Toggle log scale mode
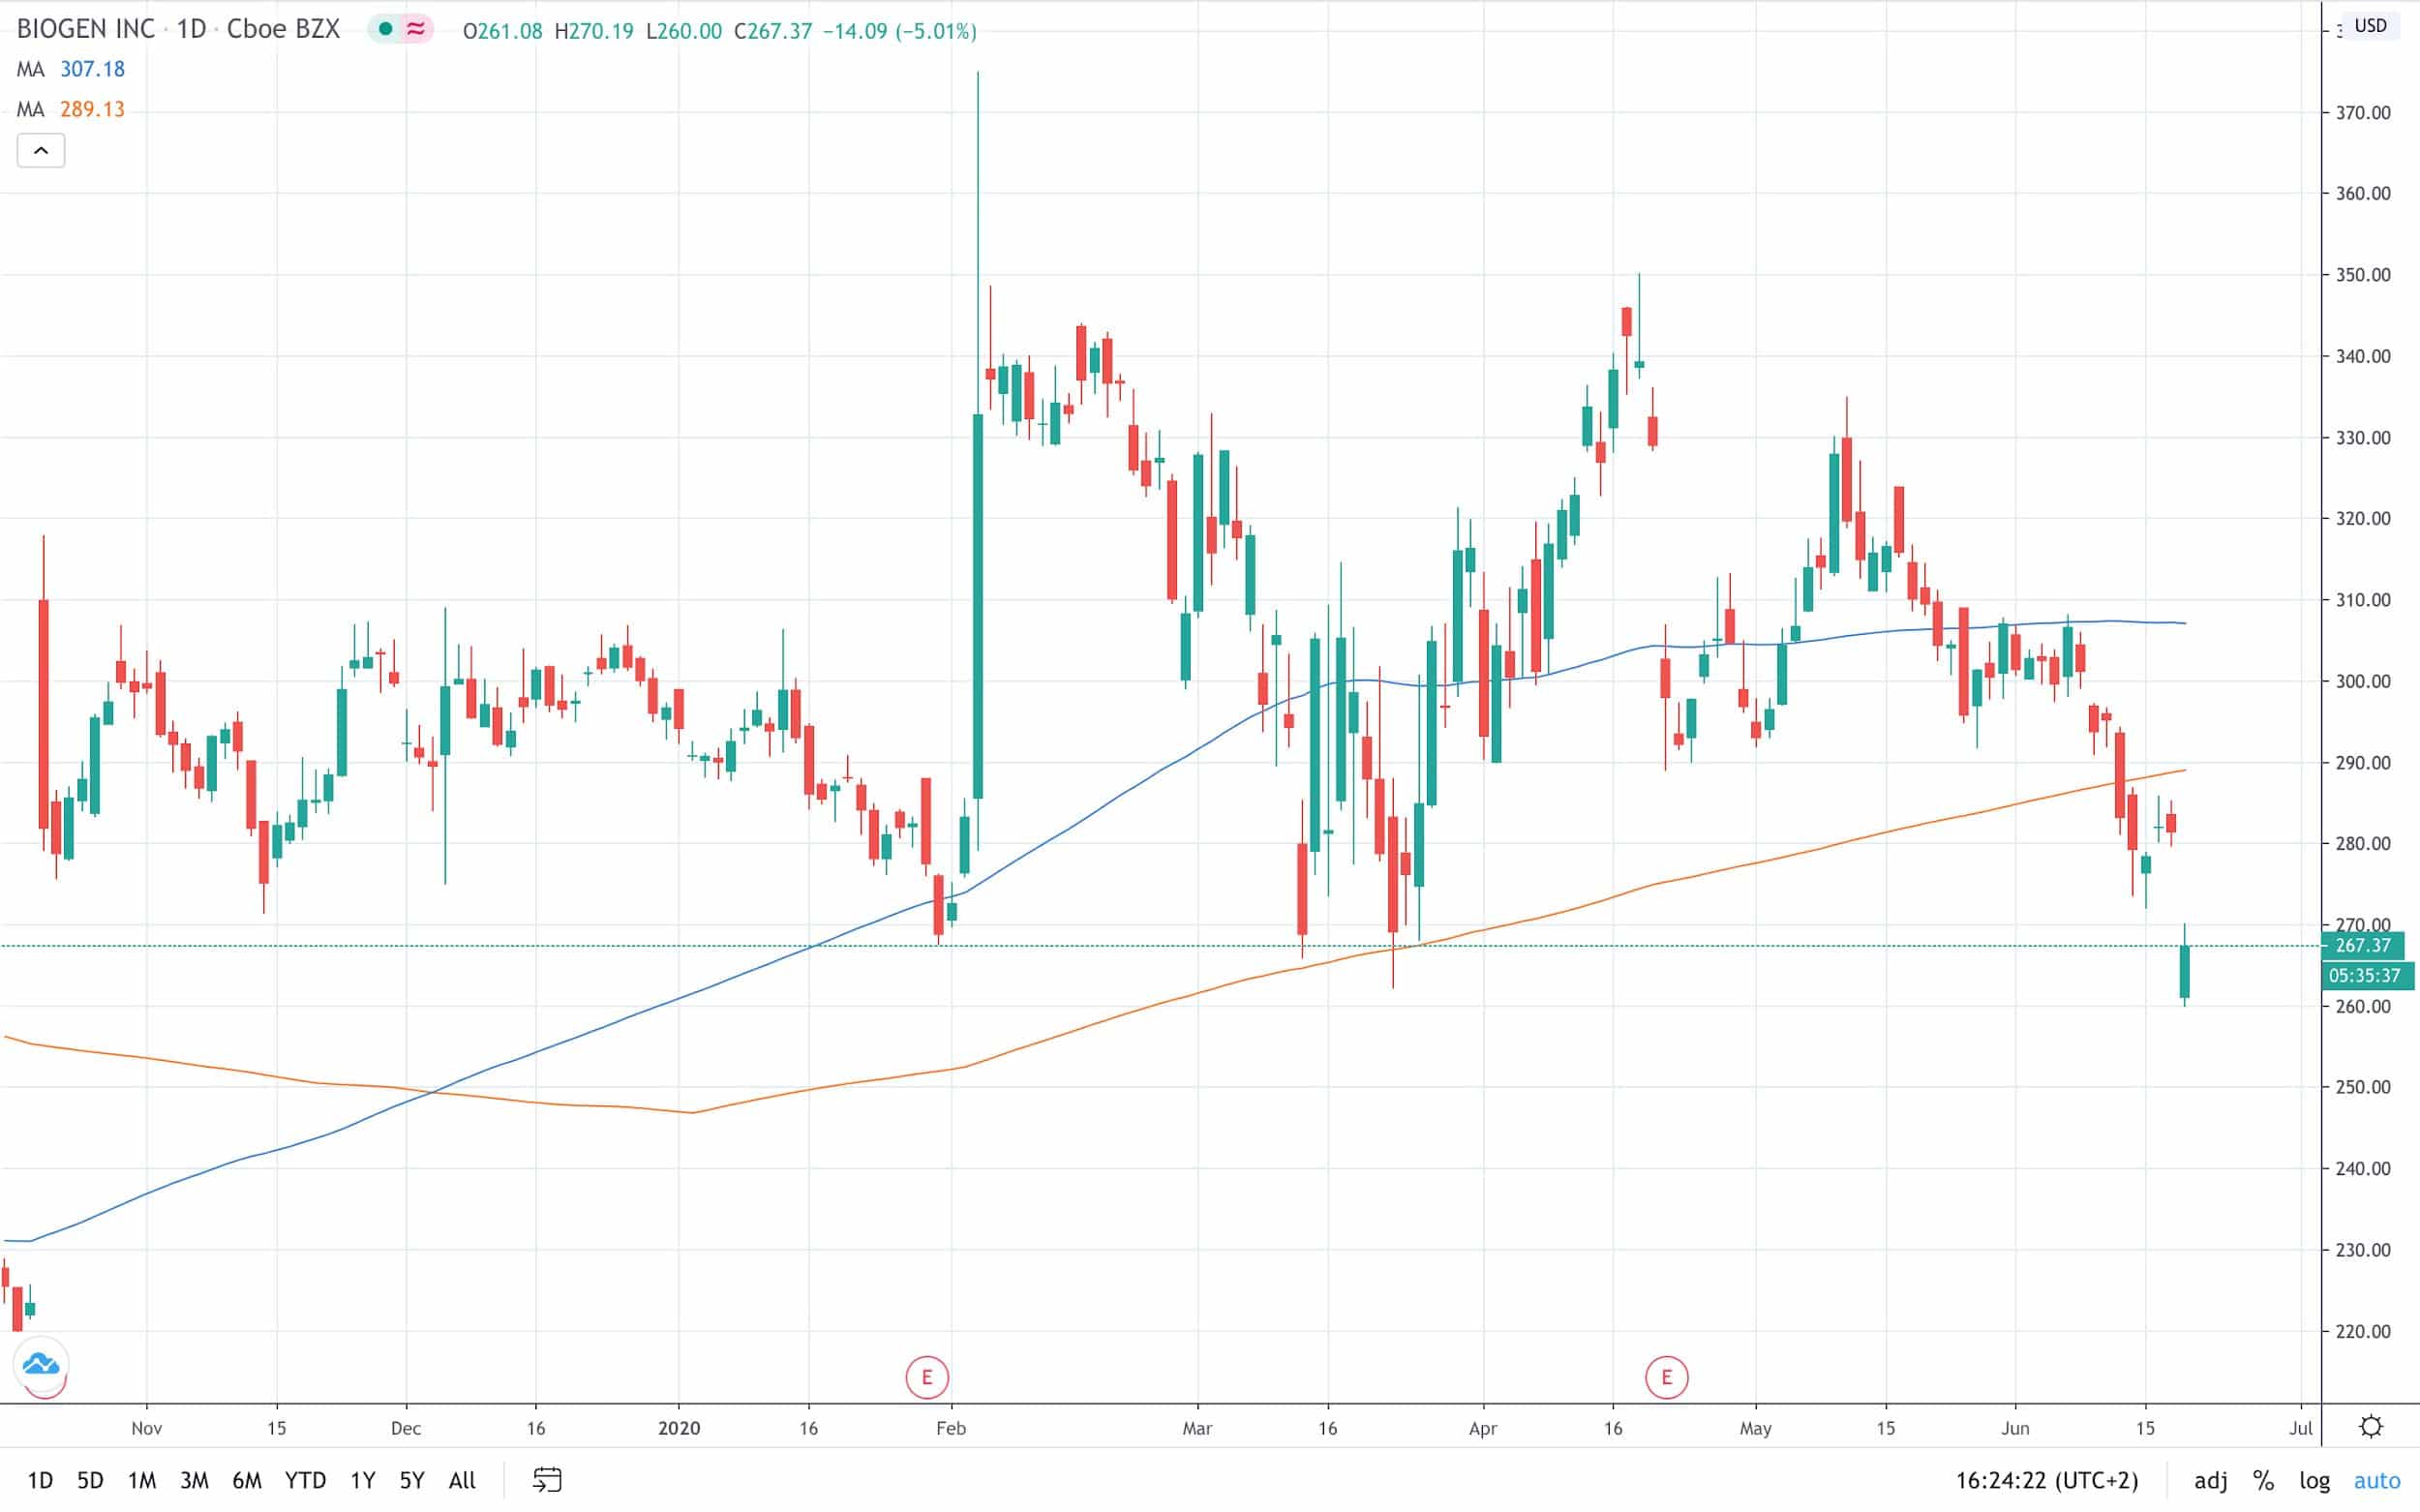 point(2314,1480)
